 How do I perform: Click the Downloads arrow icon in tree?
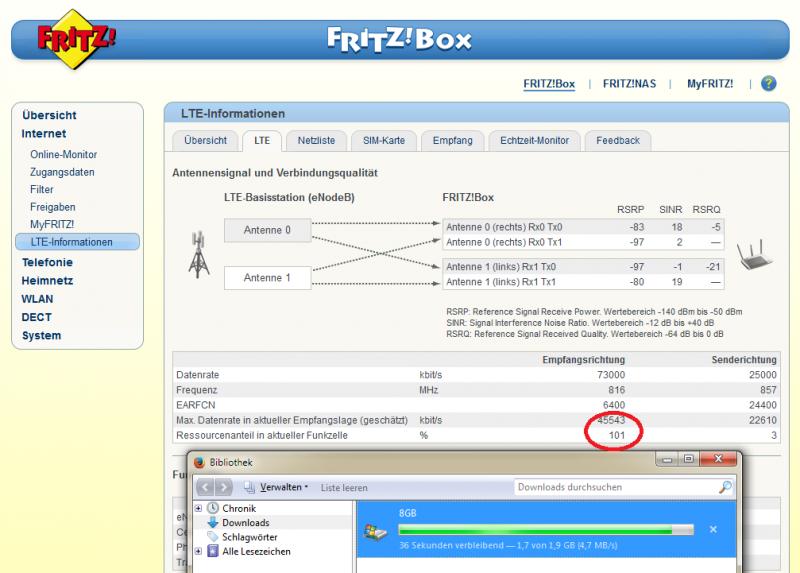[x=213, y=522]
